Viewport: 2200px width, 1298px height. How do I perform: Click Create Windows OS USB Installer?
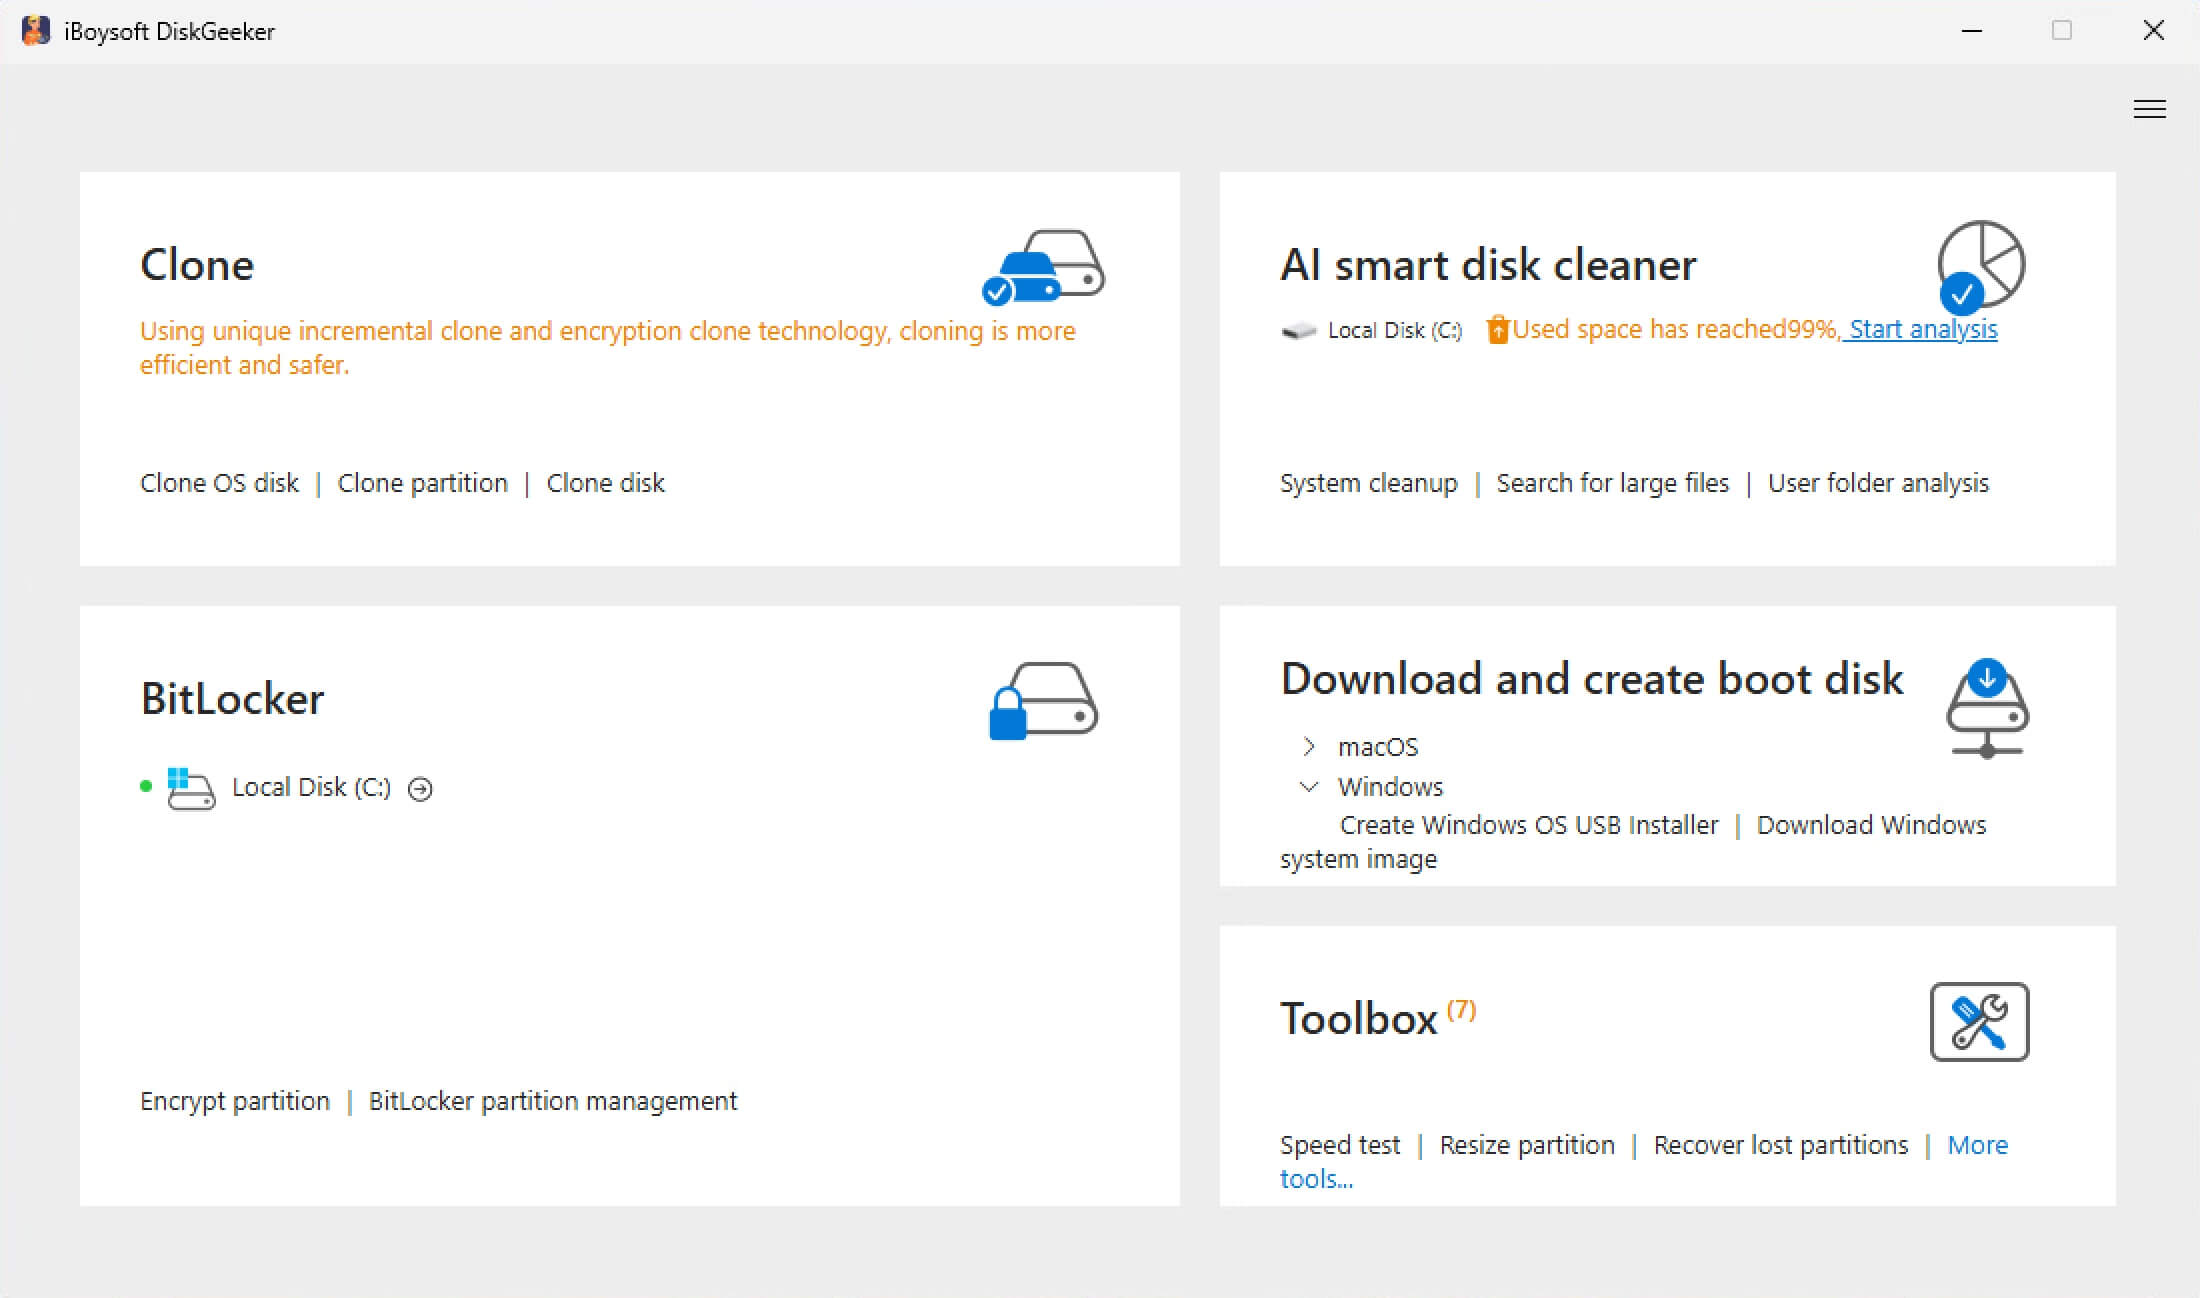[1528, 824]
